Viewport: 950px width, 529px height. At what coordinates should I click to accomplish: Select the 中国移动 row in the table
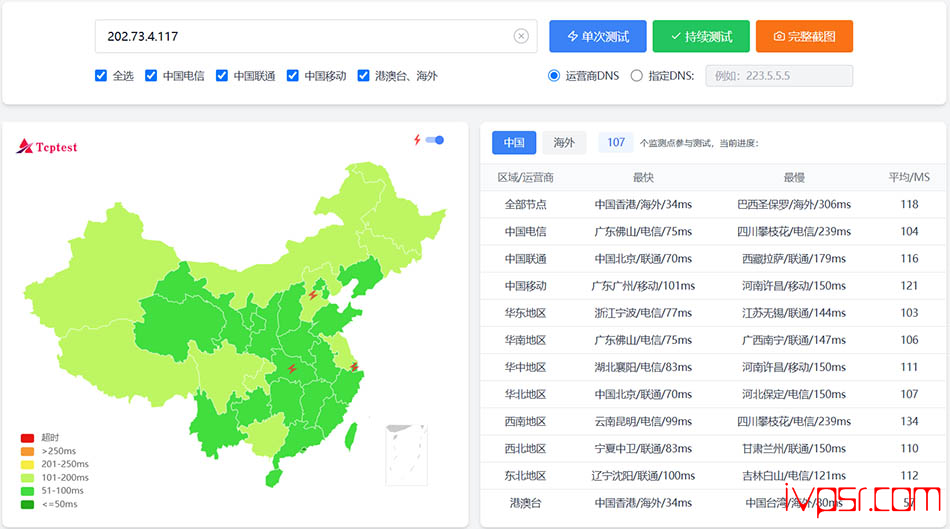click(712, 286)
